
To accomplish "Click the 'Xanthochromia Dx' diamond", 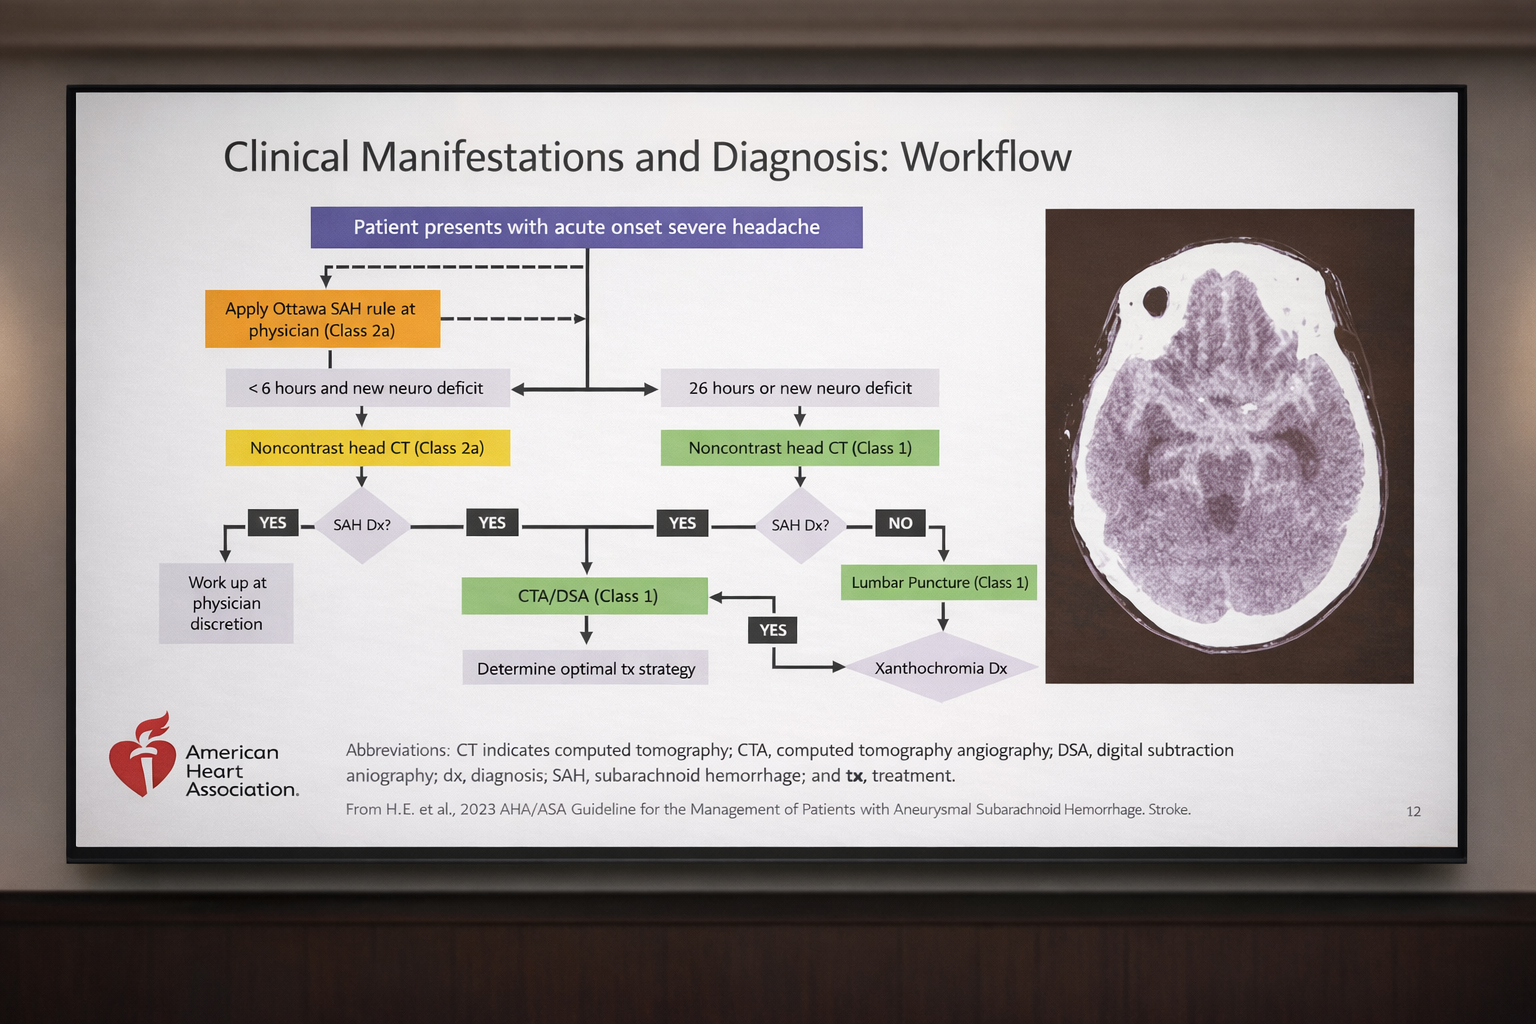I will pyautogui.click(x=940, y=668).
